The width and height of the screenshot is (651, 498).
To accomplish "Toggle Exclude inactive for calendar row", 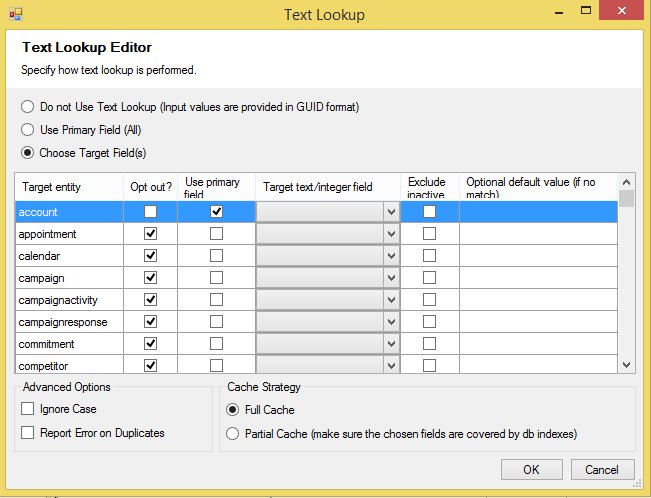I will click(x=429, y=256).
